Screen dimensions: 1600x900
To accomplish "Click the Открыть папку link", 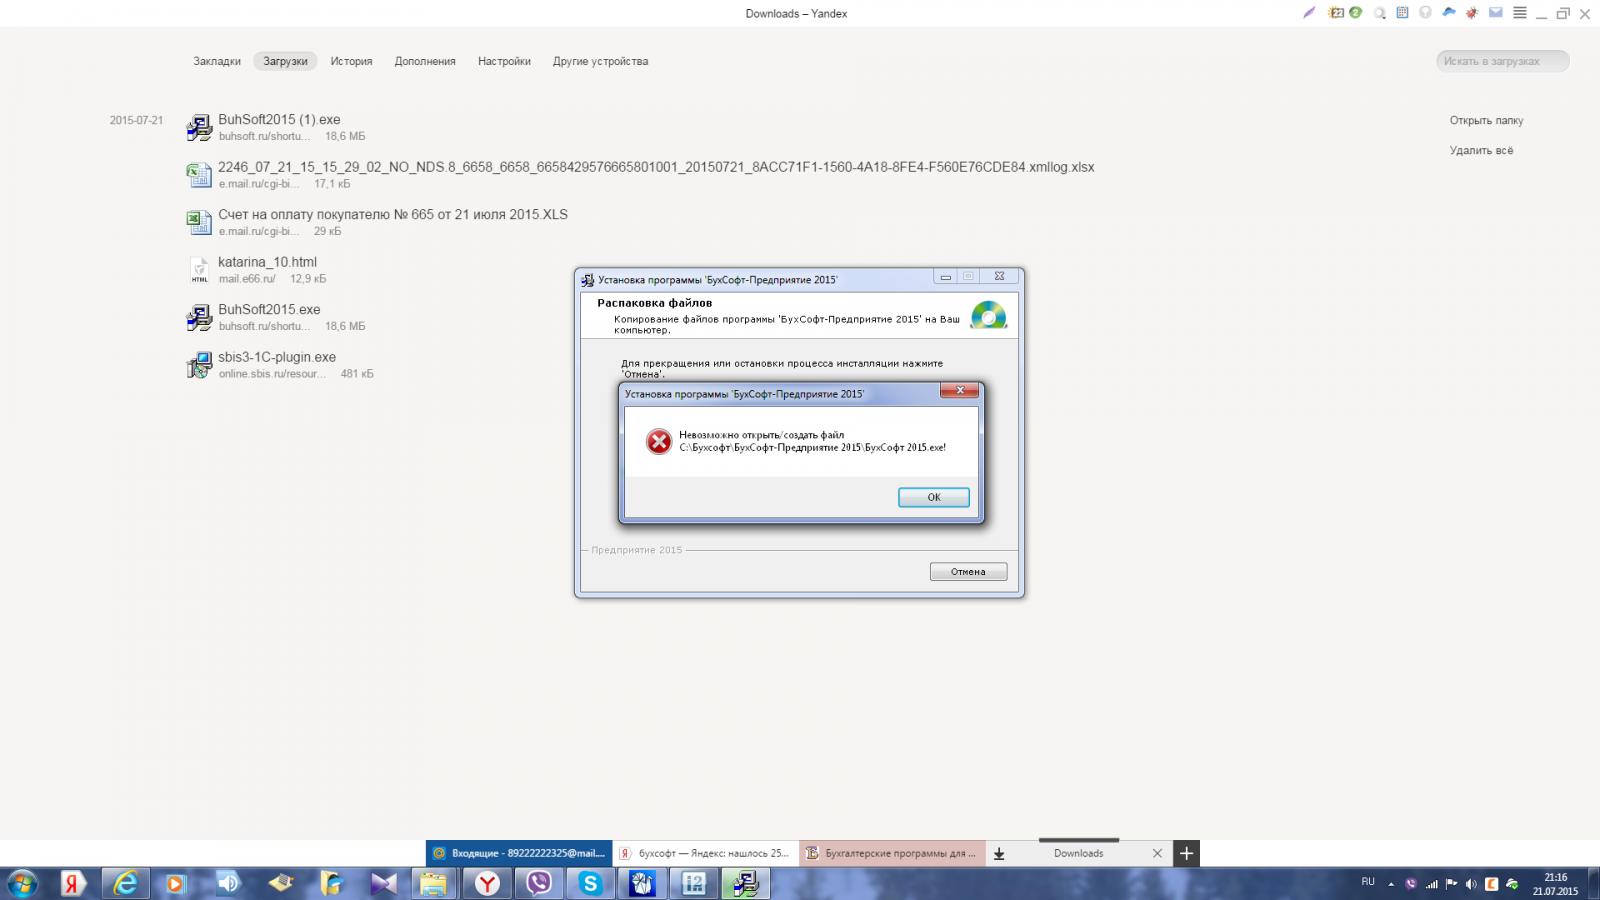I will point(1486,120).
